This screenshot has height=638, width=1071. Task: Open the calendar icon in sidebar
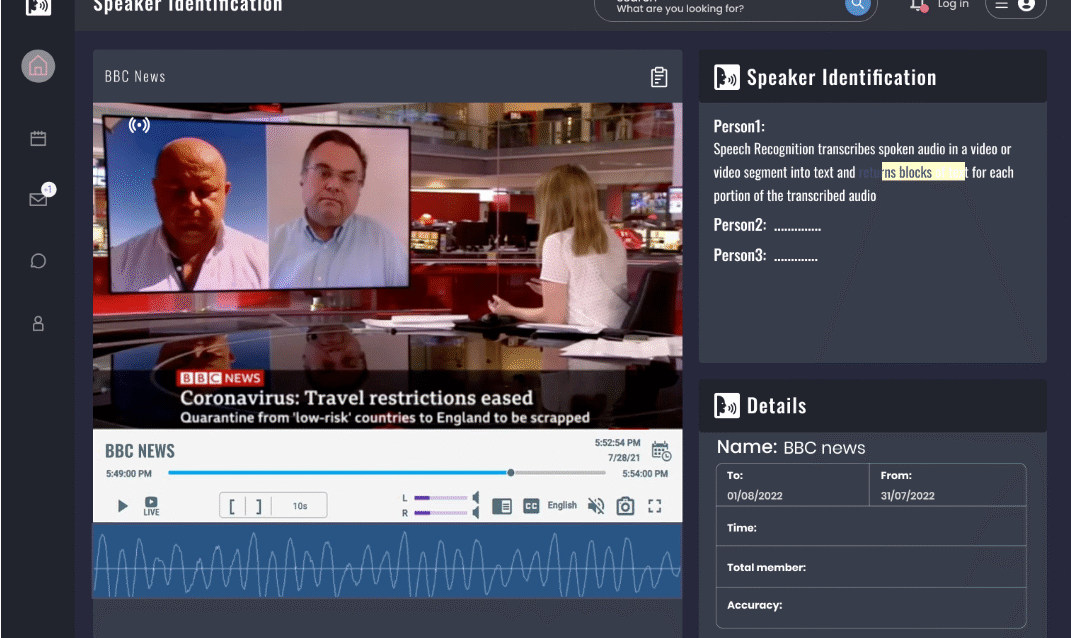click(38, 139)
